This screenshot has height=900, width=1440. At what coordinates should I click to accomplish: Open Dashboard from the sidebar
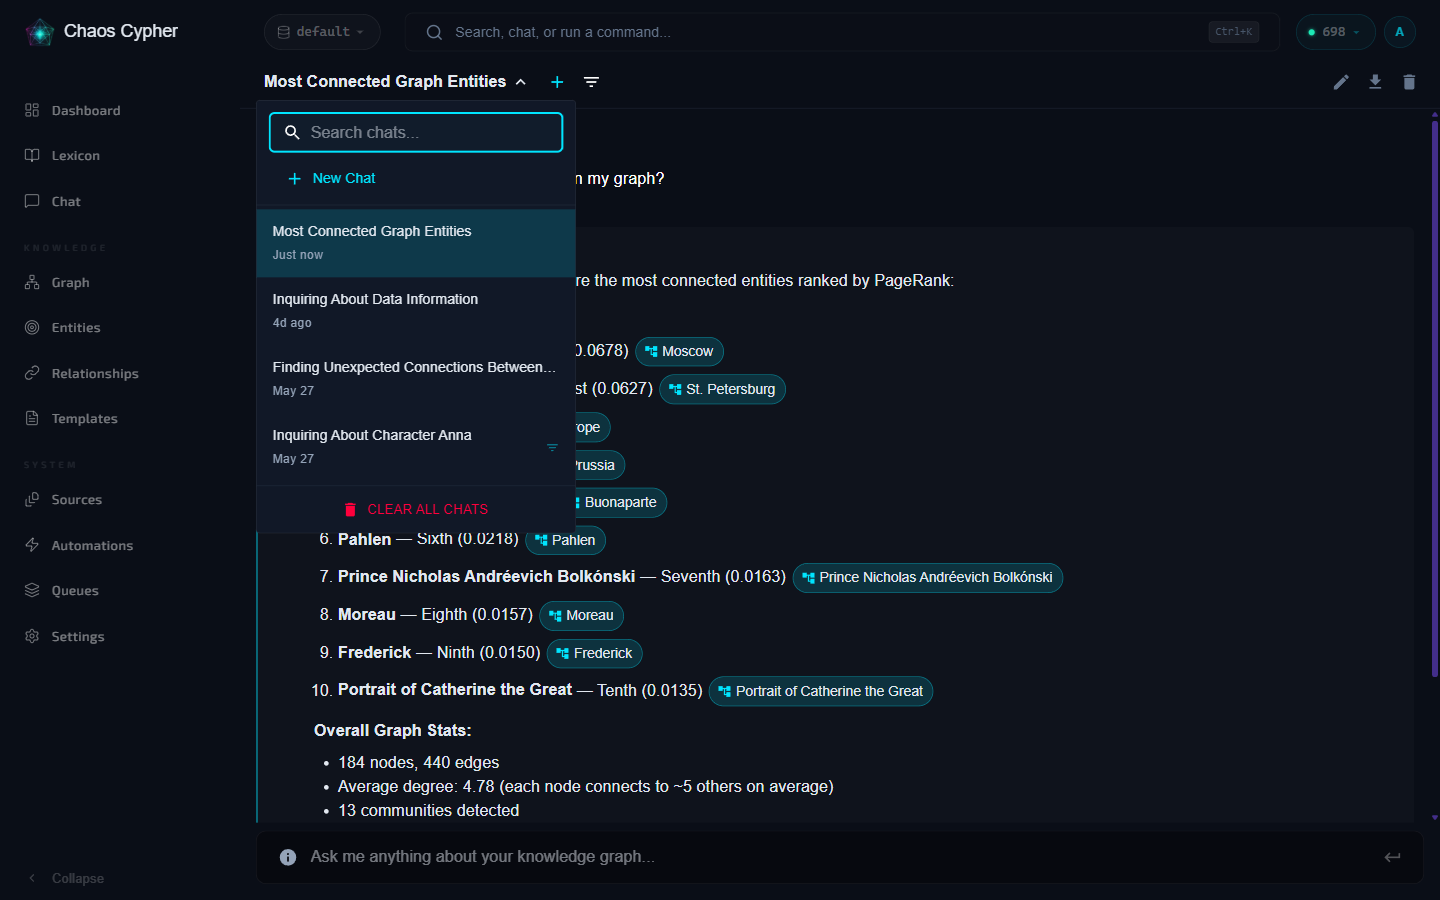[x=85, y=110]
